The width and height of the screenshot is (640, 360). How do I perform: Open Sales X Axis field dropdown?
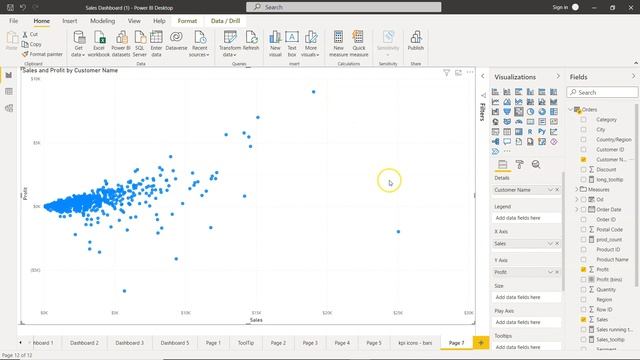point(550,243)
